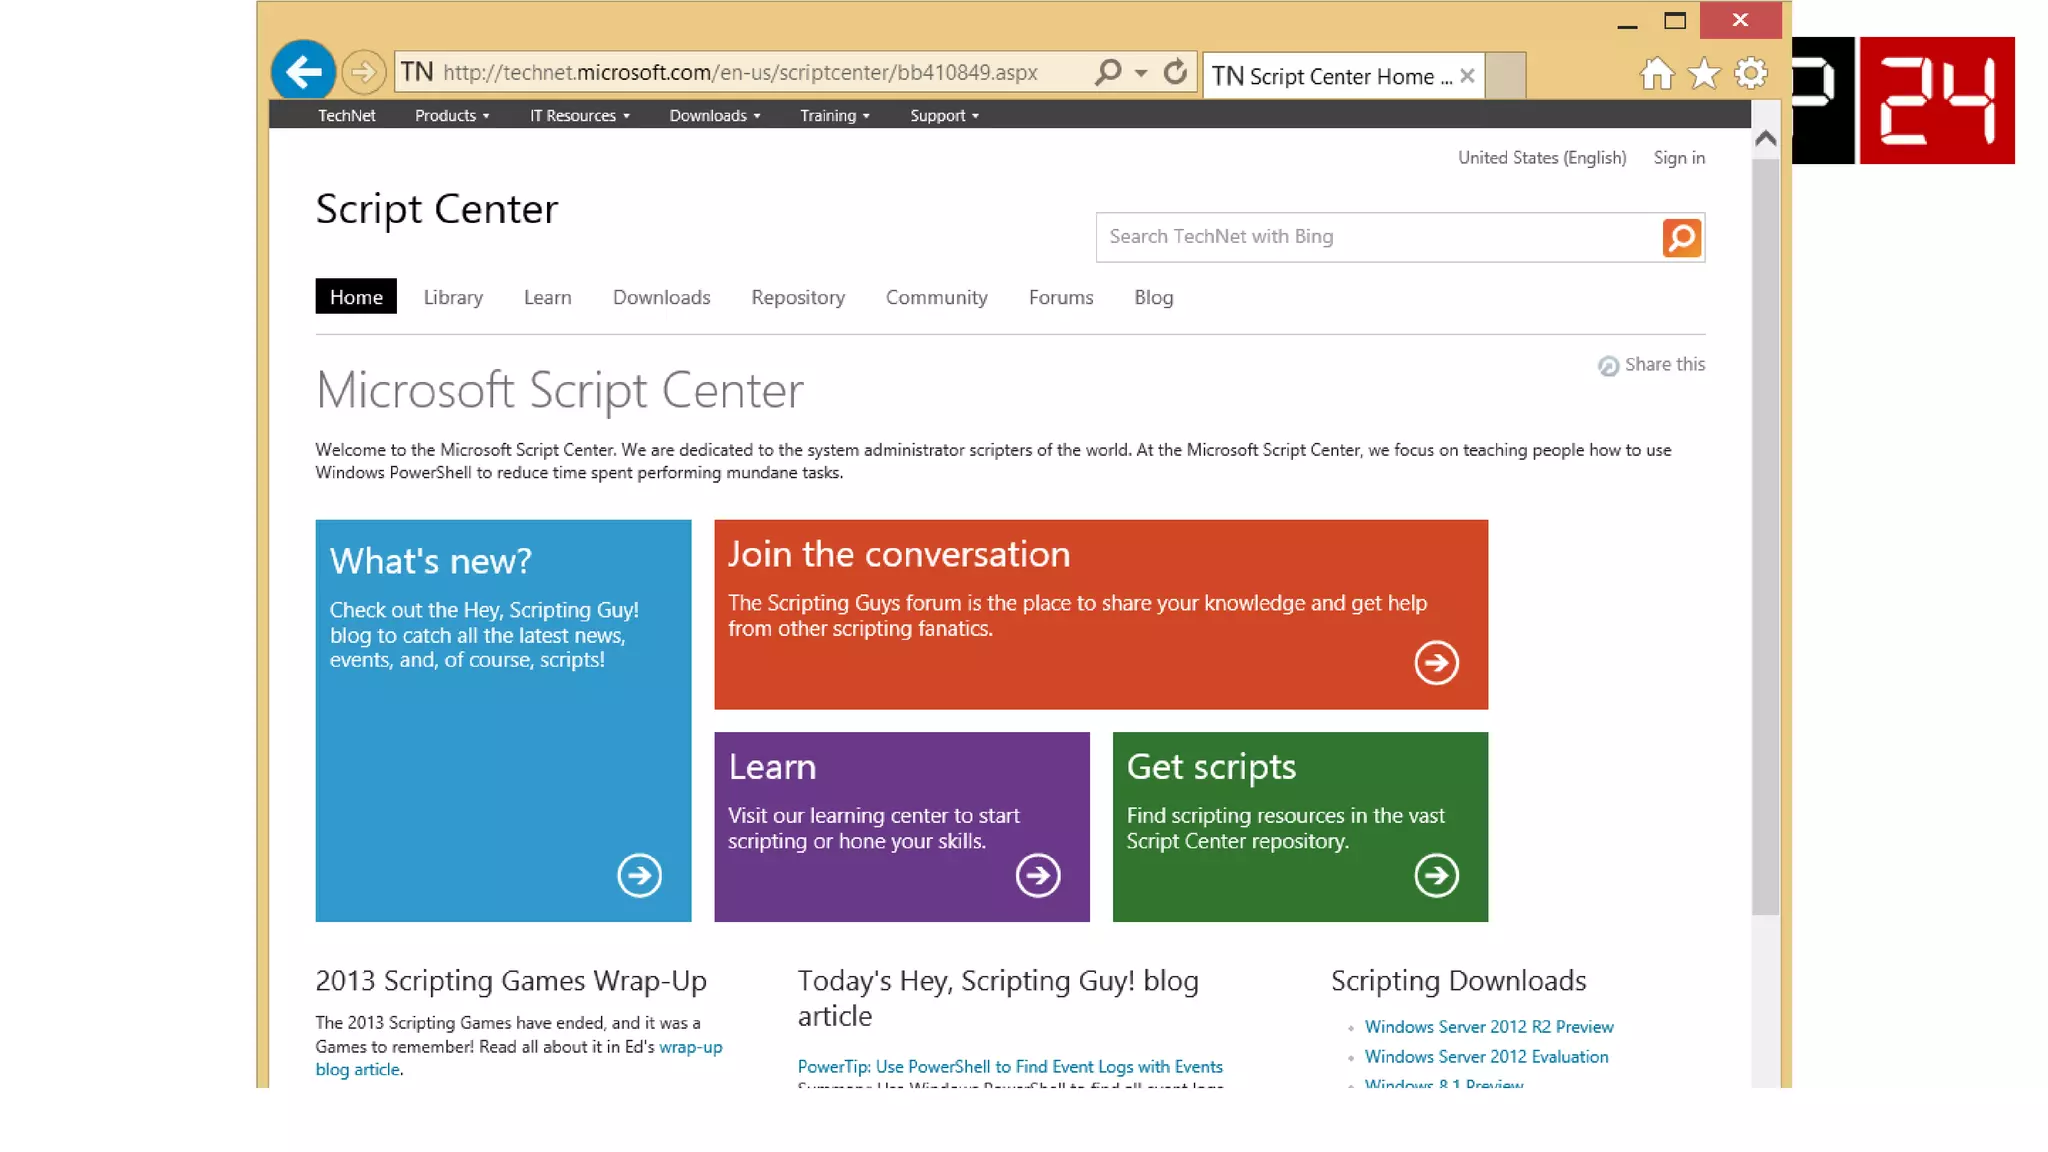2048x1152 pixels.
Task: Expand the Support dropdown menu
Action: pyautogui.click(x=944, y=116)
